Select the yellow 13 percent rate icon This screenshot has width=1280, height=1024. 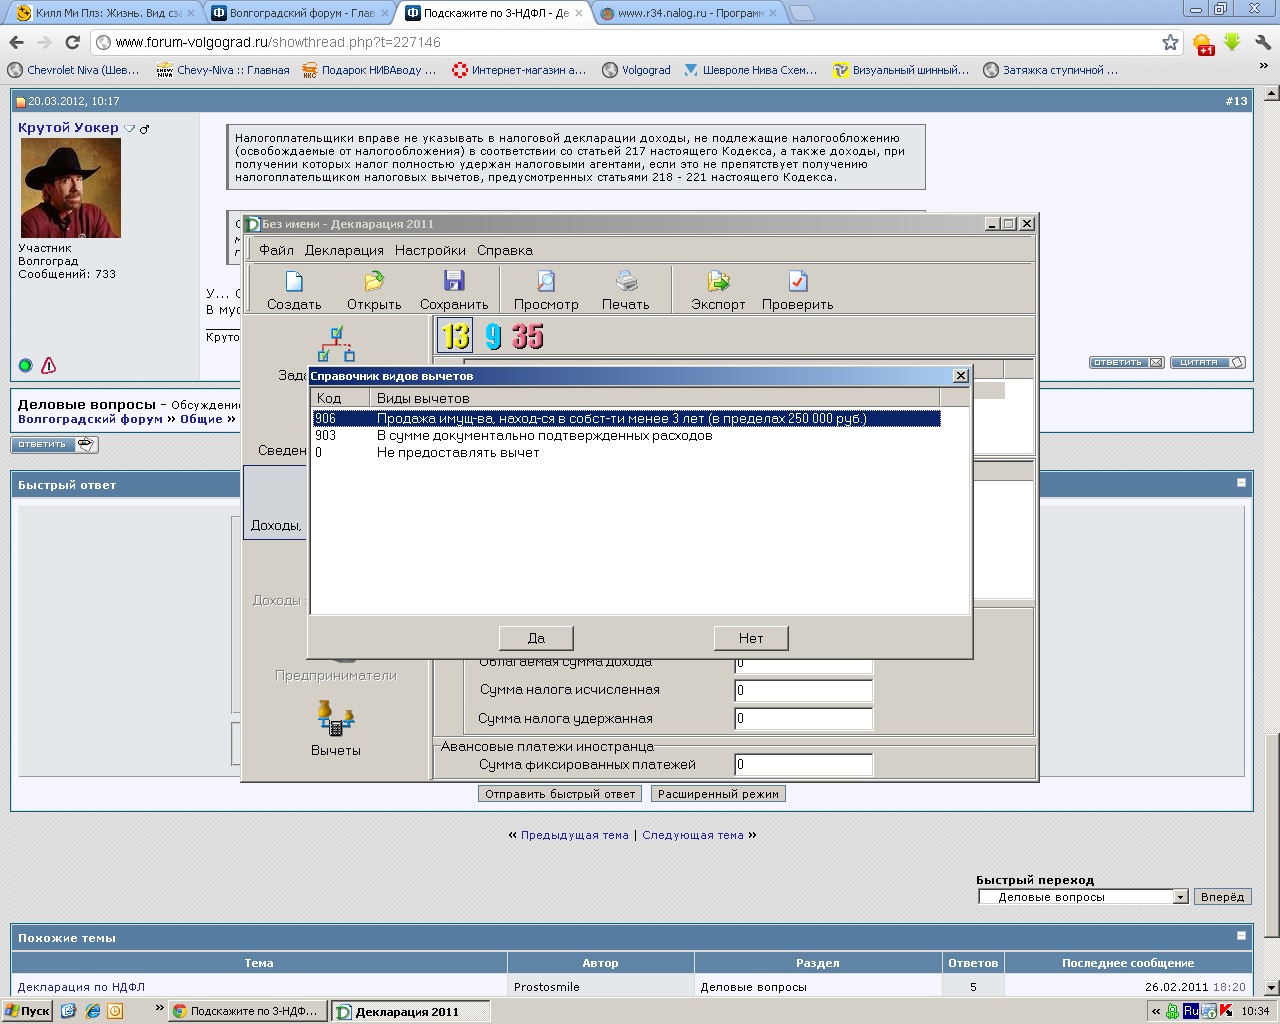coord(455,336)
